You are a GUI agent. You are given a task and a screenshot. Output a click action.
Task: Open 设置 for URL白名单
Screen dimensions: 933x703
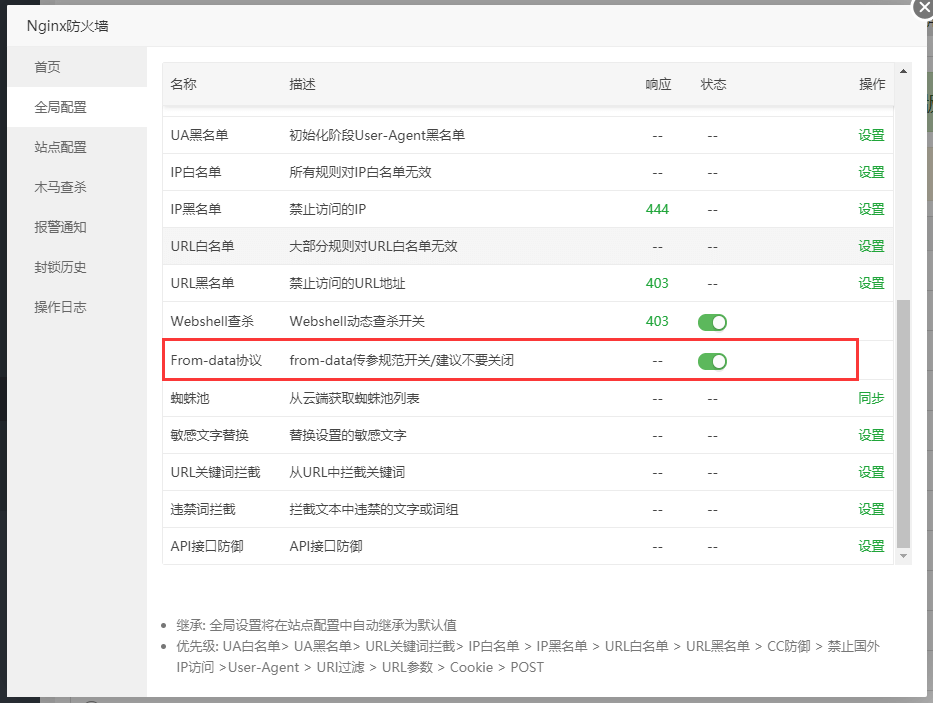pyautogui.click(x=871, y=246)
